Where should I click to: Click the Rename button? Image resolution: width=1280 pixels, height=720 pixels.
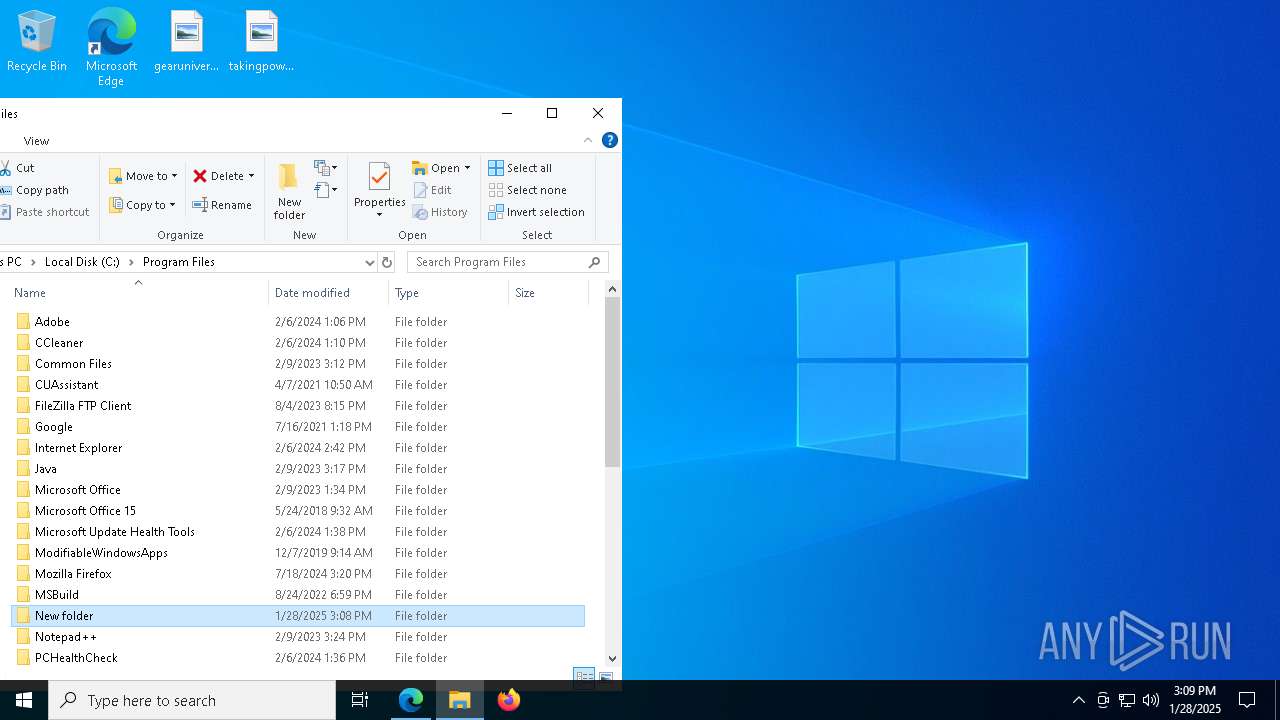point(222,205)
